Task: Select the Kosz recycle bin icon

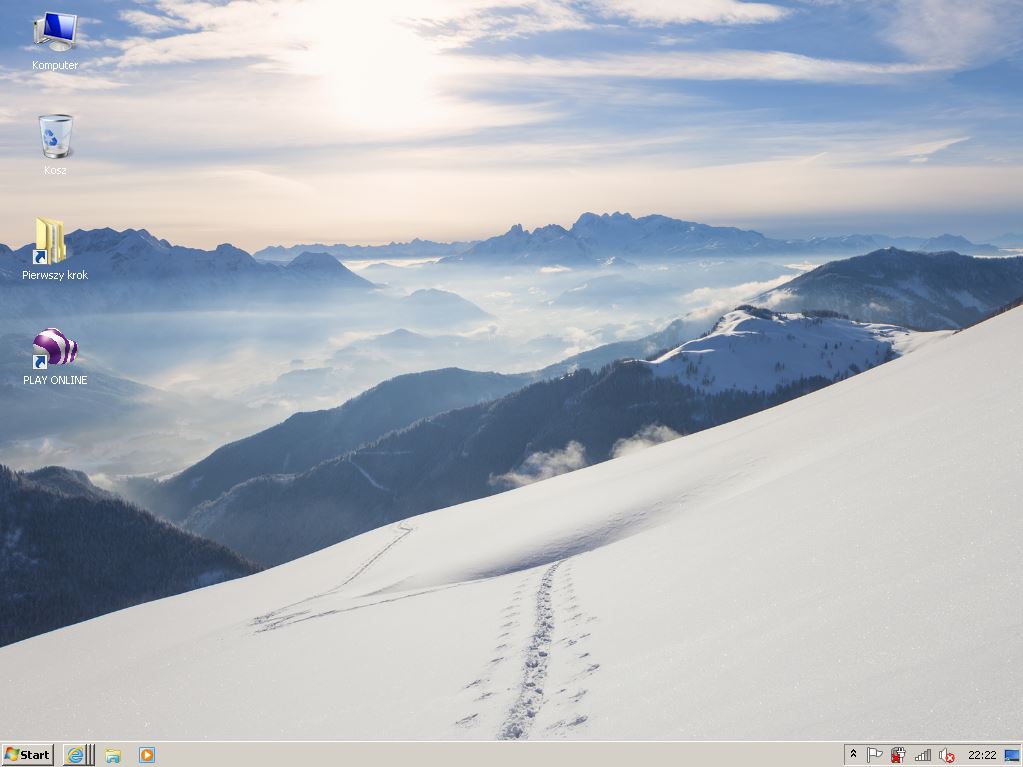Action: (x=55, y=144)
